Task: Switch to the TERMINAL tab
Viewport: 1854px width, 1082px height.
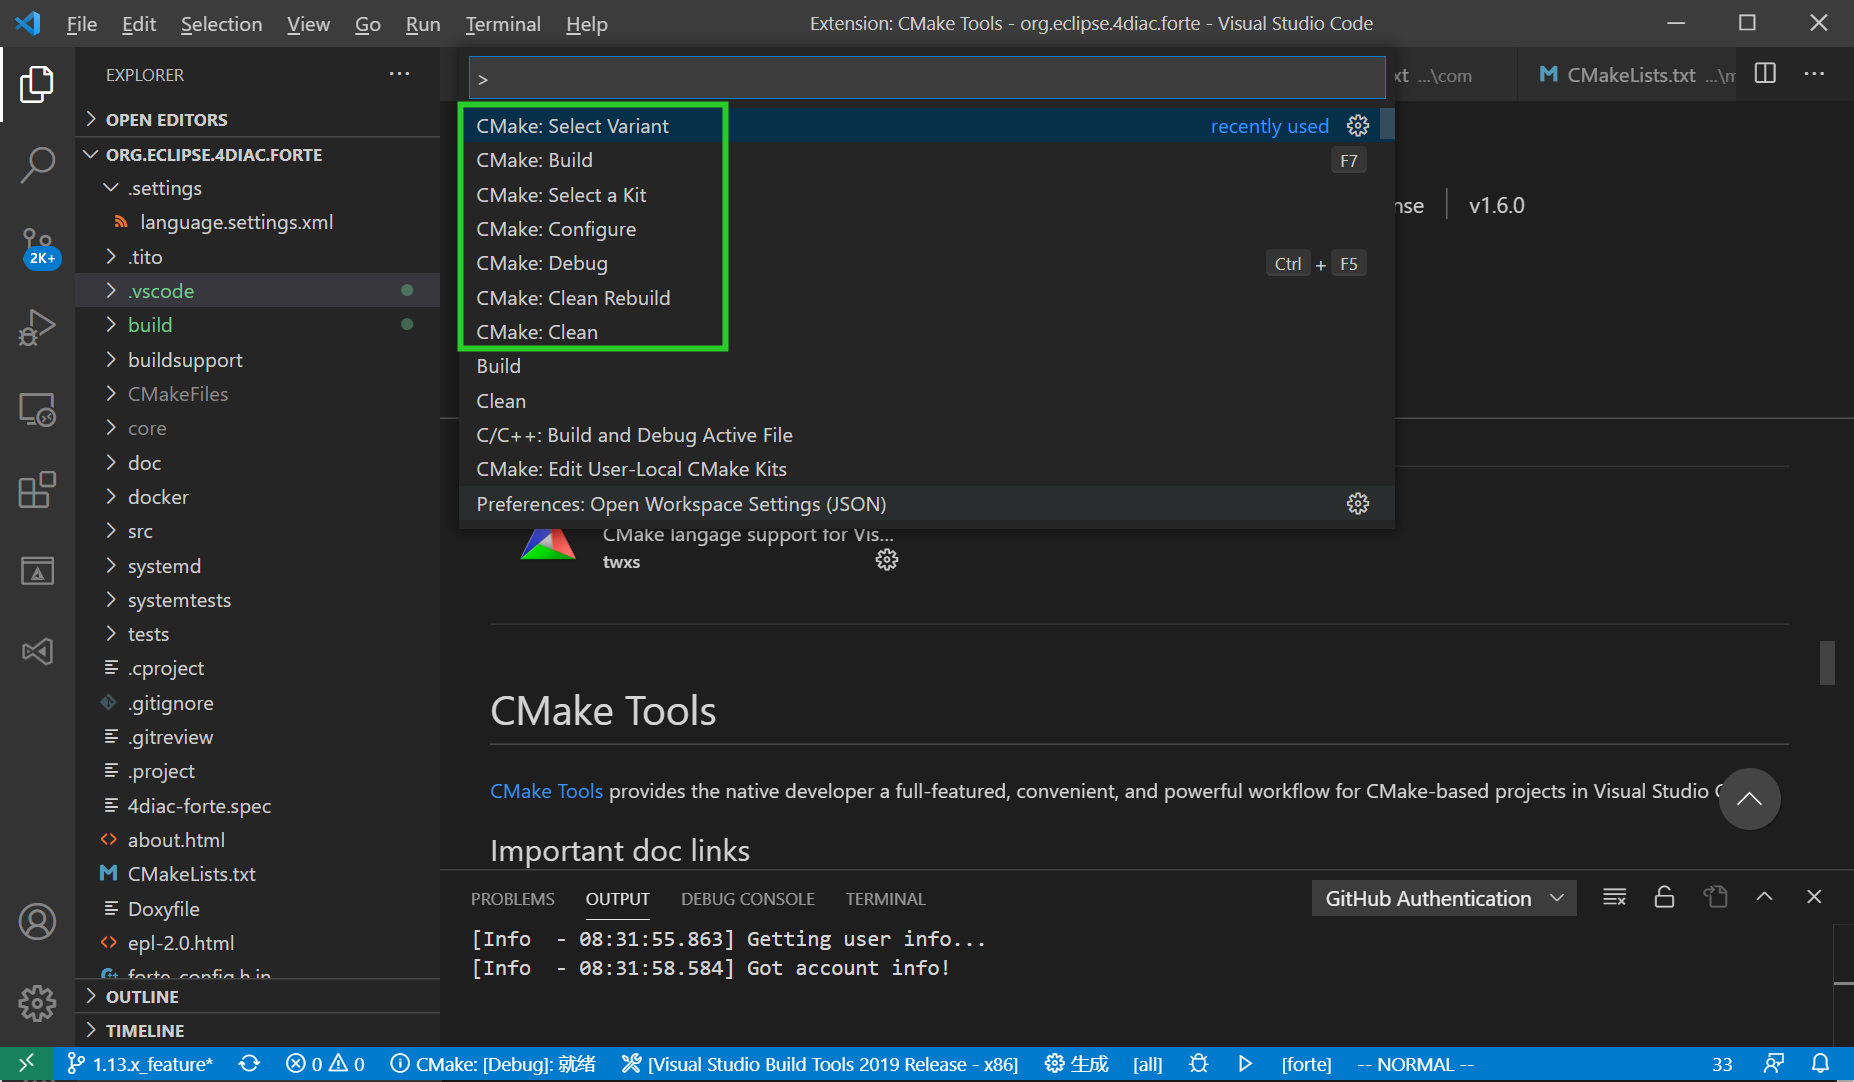Action: (x=885, y=898)
